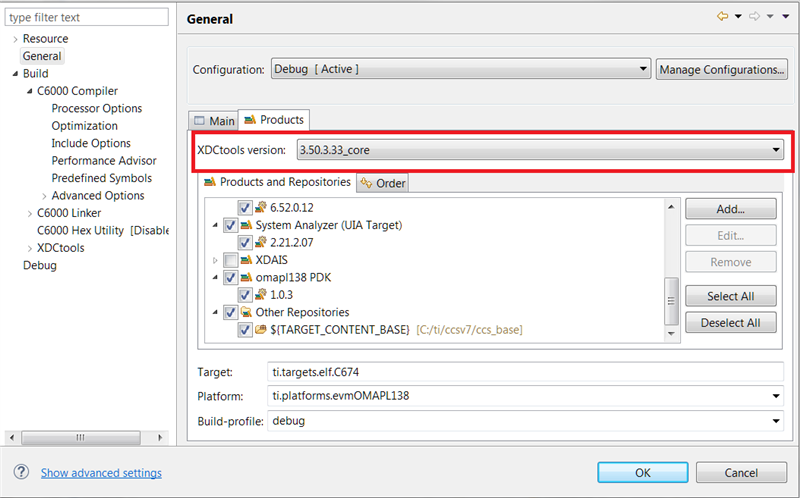Expand the C6000 Linker tree node
This screenshot has width=800, height=498.
pos(30,213)
